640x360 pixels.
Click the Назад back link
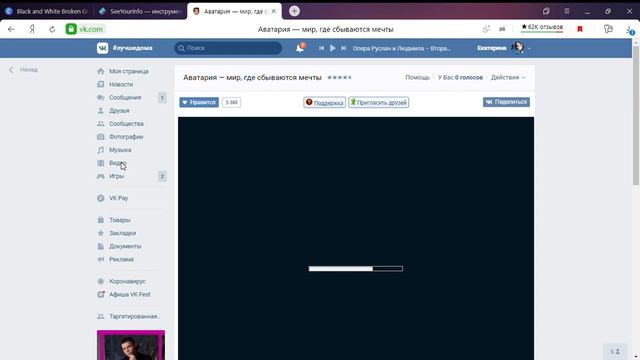[24, 70]
